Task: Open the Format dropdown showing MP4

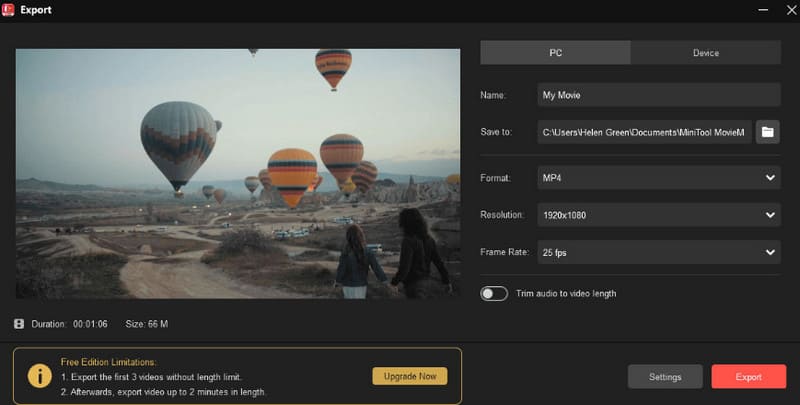Action: [658, 178]
